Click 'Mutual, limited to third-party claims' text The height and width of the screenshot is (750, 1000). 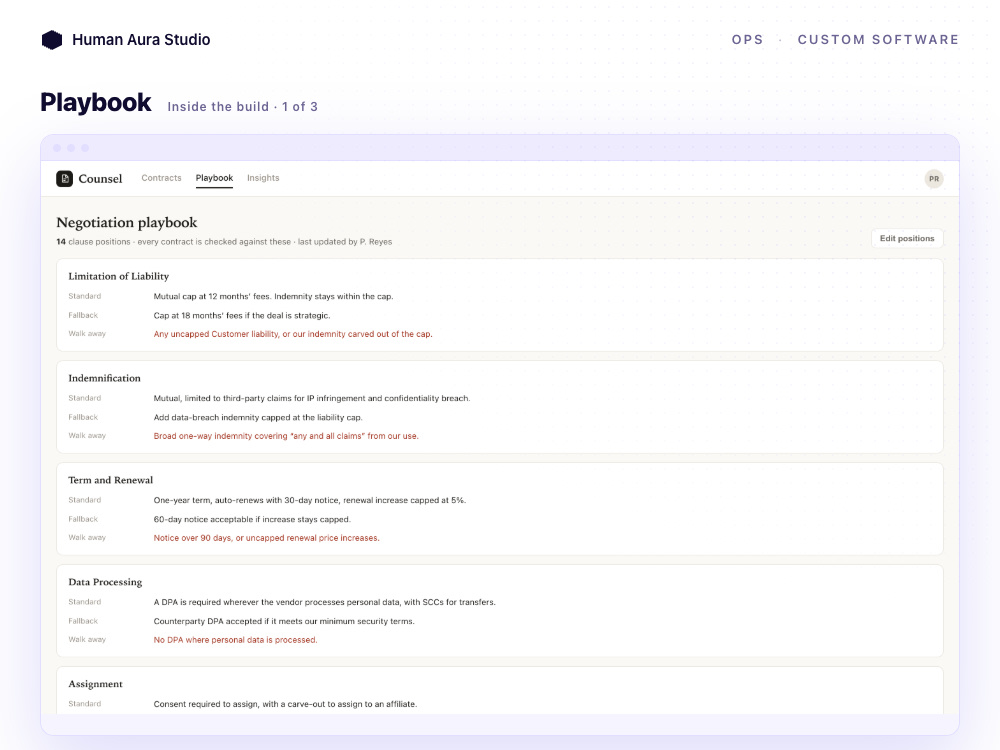coord(312,398)
